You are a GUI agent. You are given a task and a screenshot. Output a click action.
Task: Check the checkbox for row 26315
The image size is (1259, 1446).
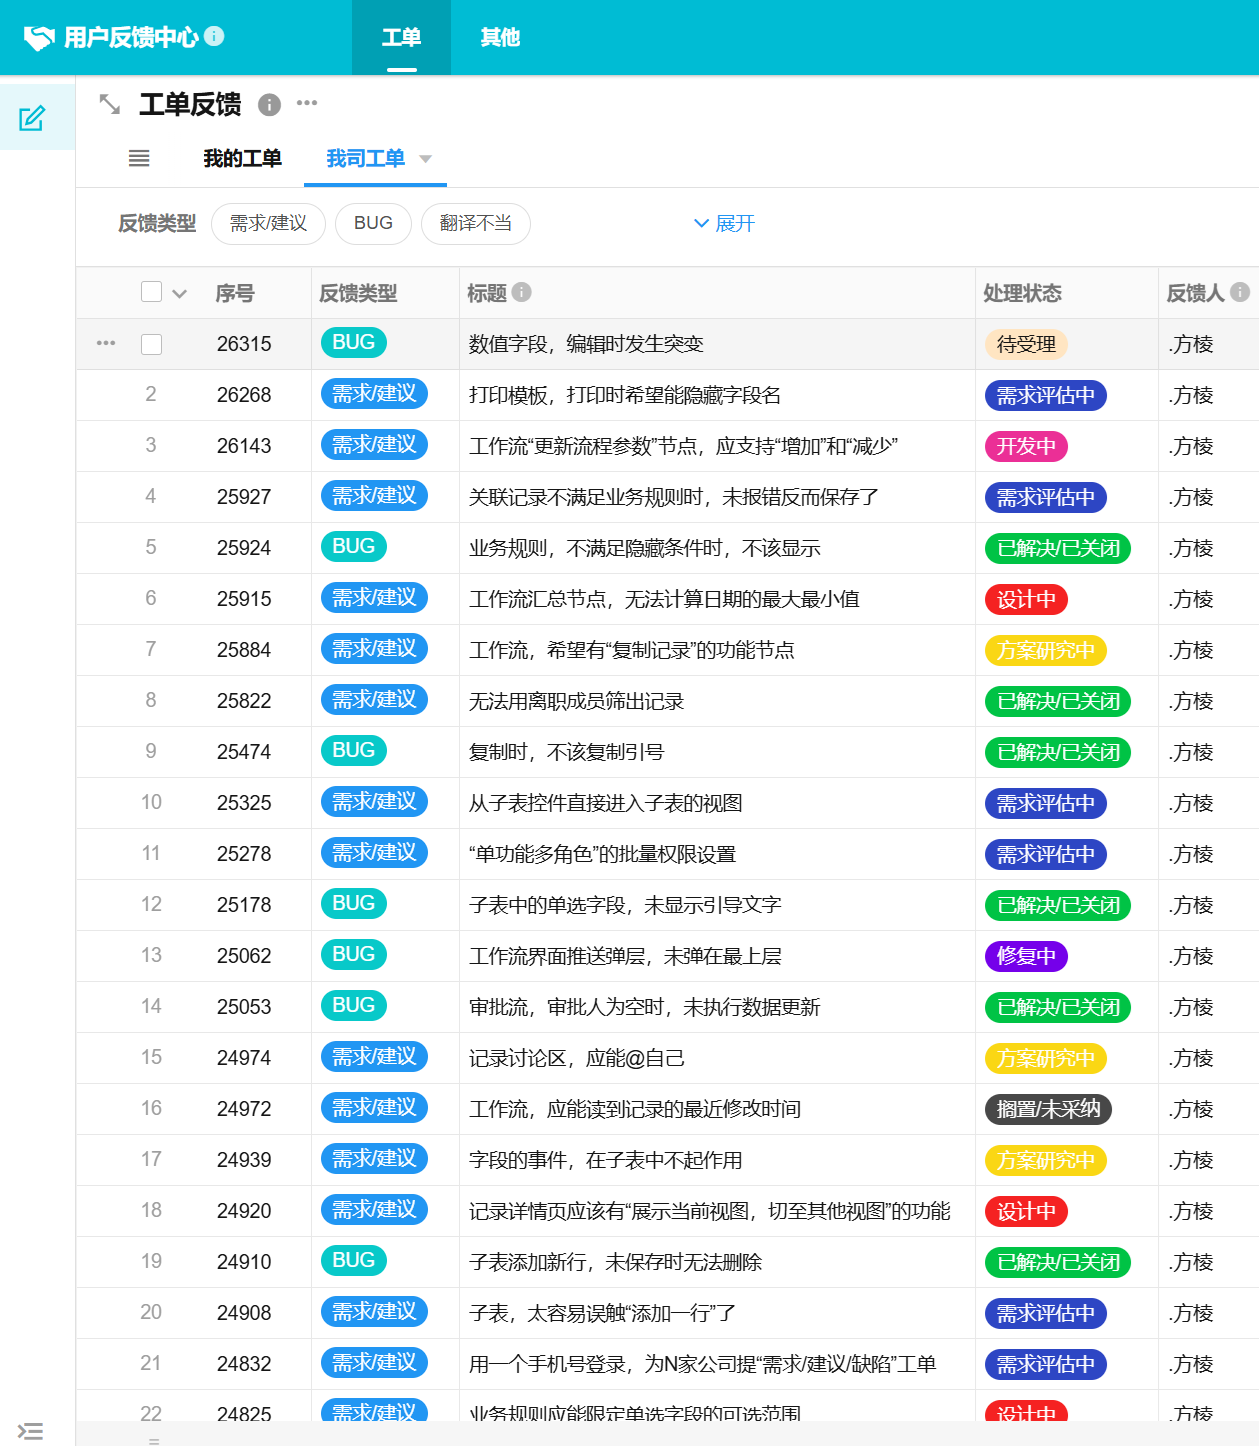pos(151,344)
